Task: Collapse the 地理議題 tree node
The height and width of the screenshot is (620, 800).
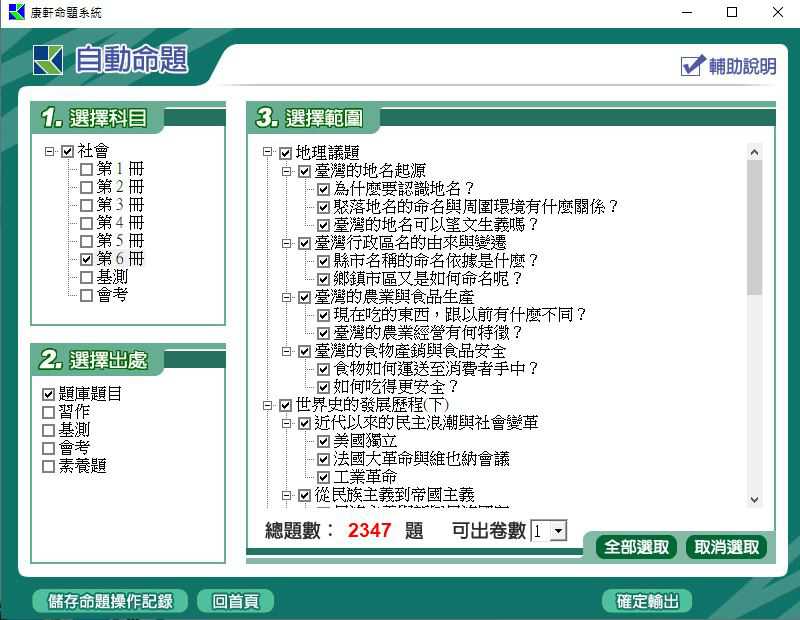Action: click(267, 152)
